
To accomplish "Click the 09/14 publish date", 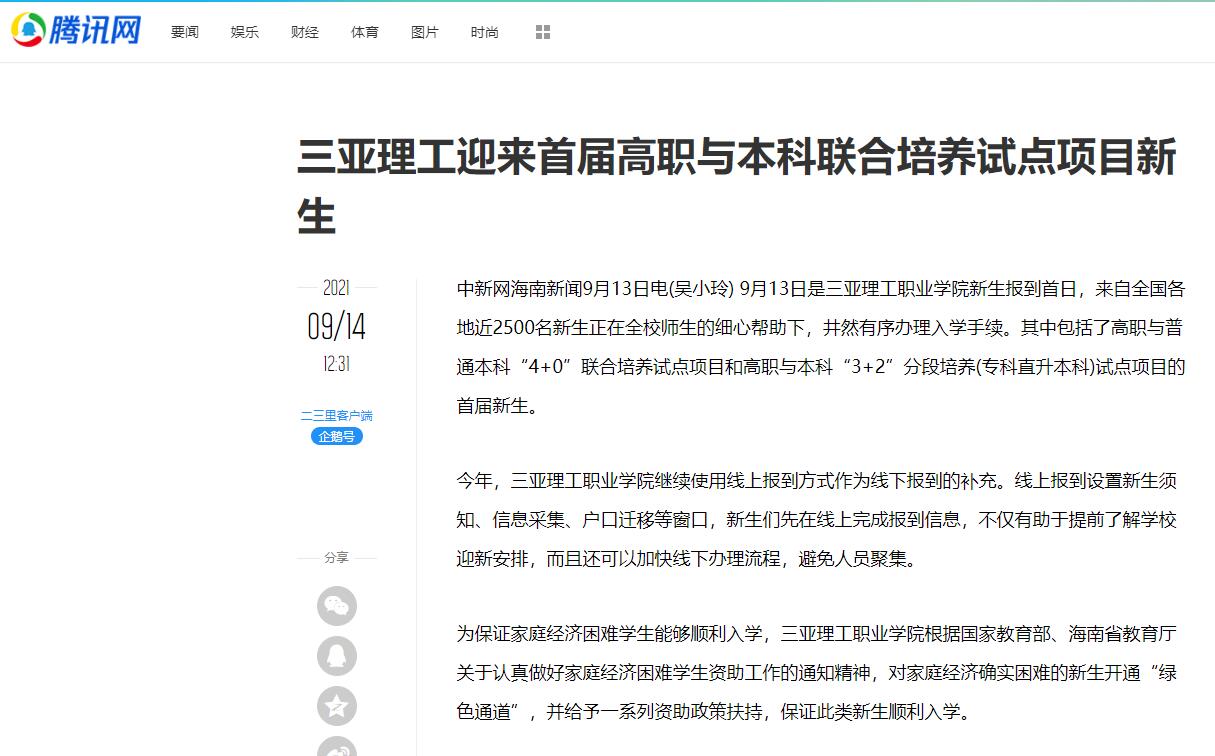I will [337, 326].
